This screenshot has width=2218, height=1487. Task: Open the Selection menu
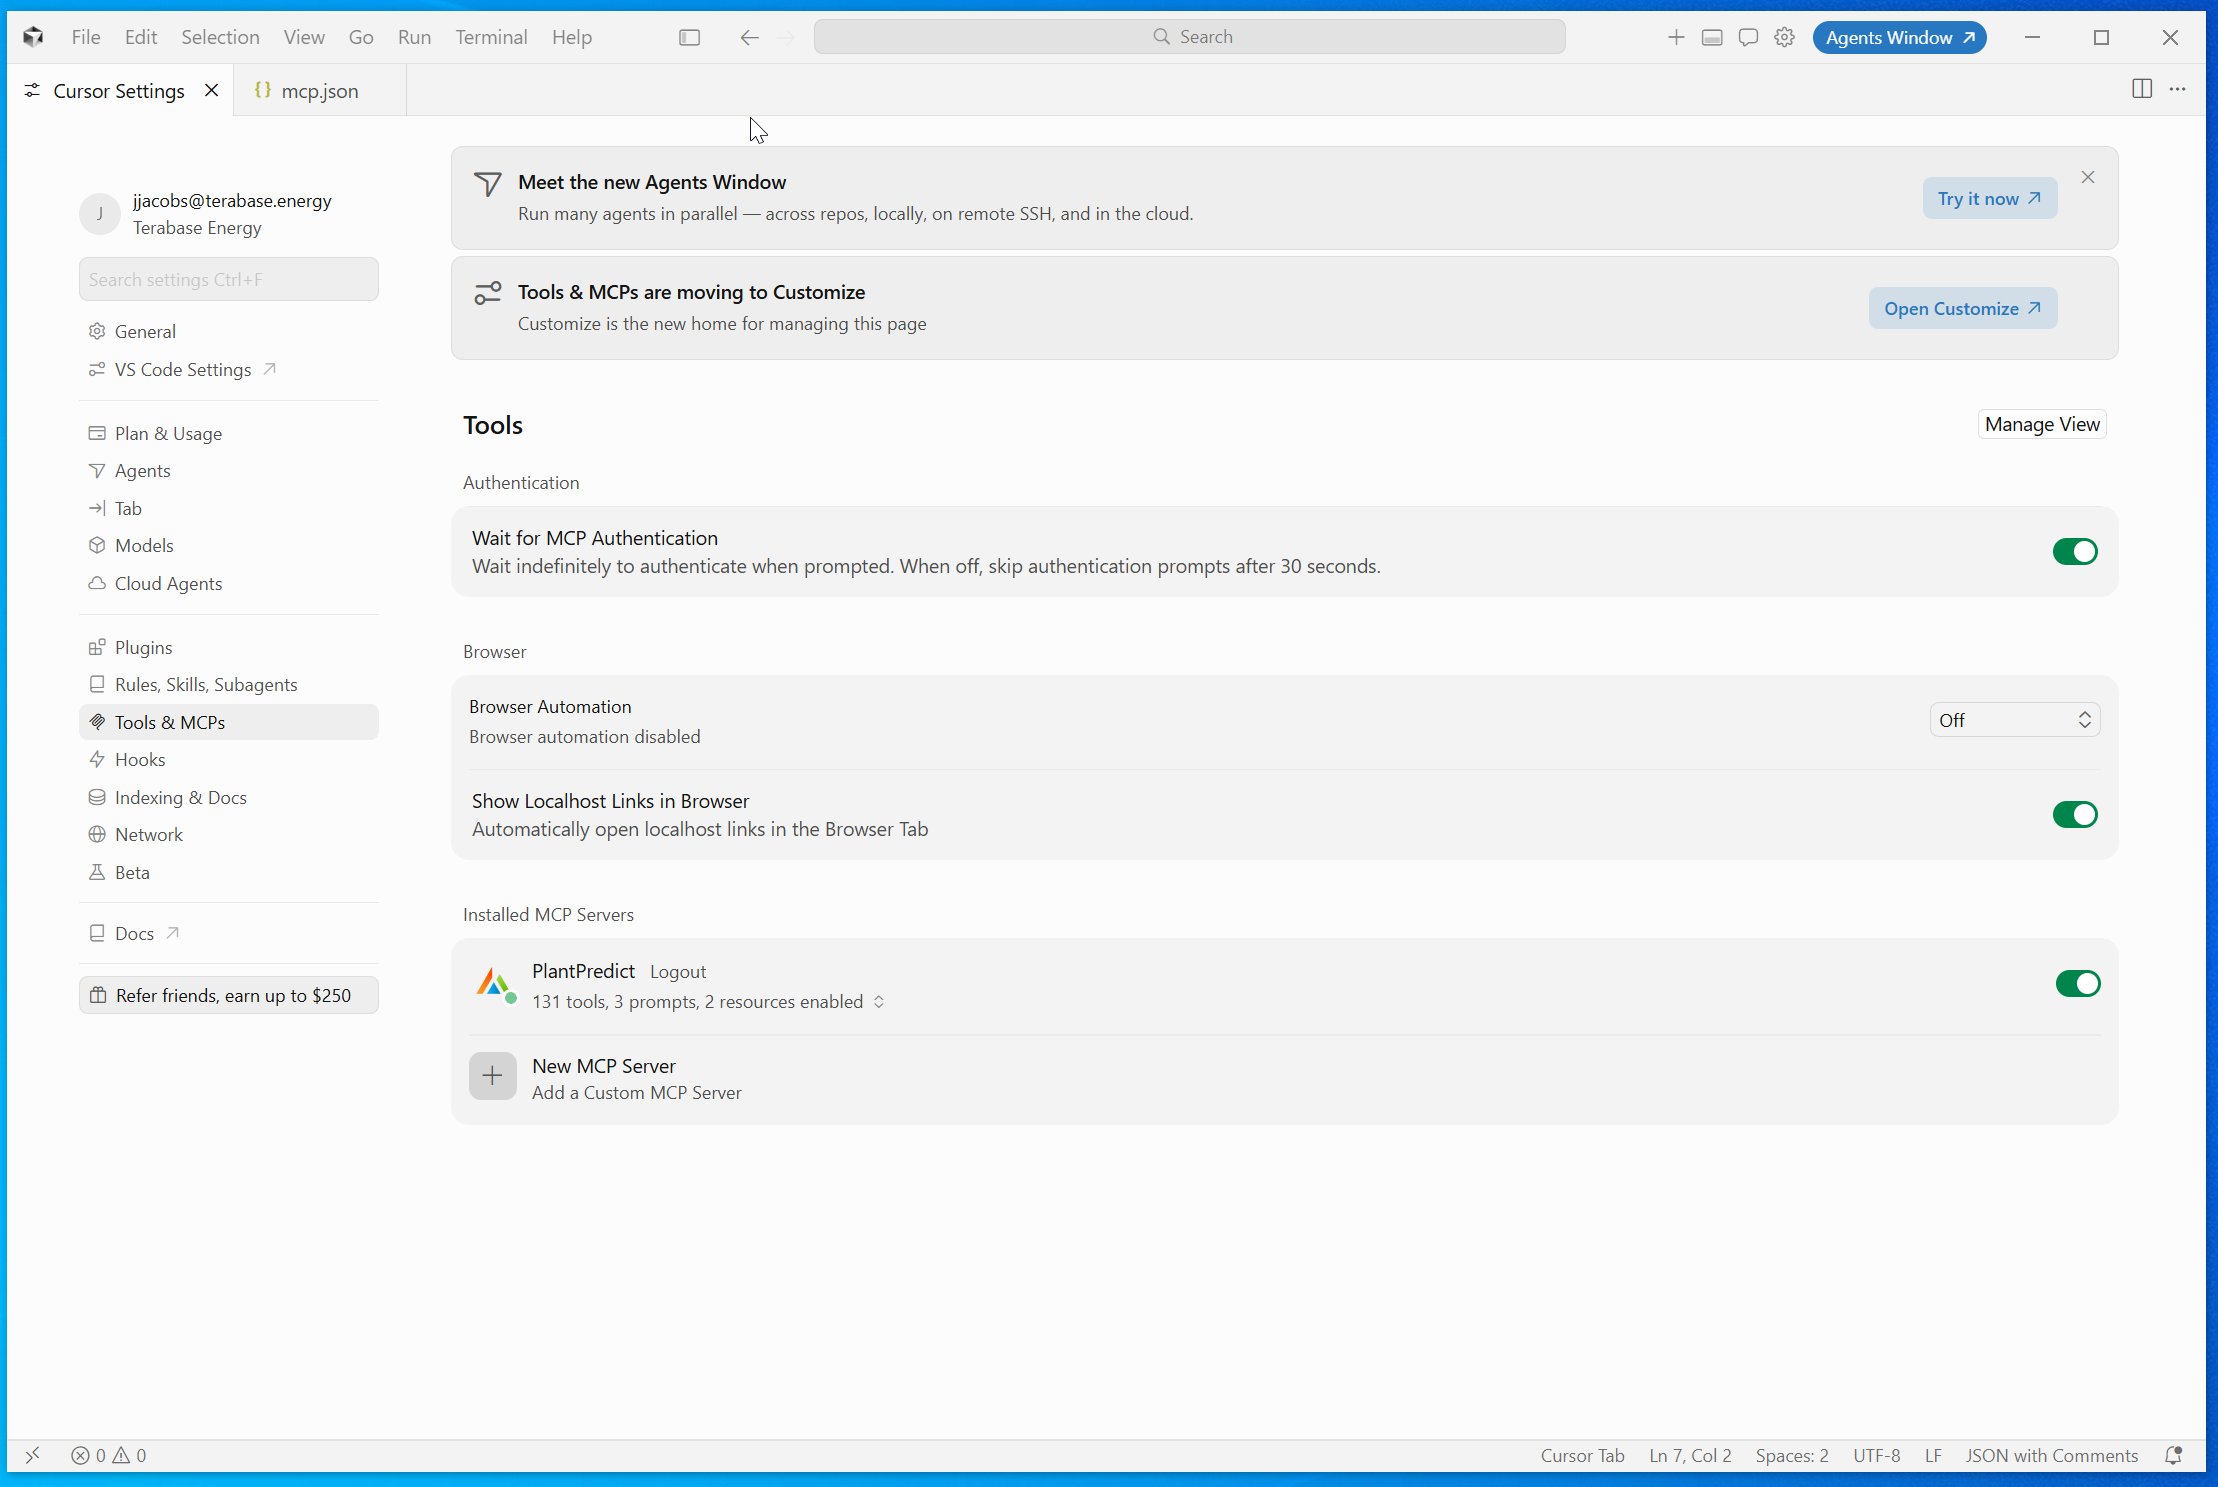tap(220, 37)
